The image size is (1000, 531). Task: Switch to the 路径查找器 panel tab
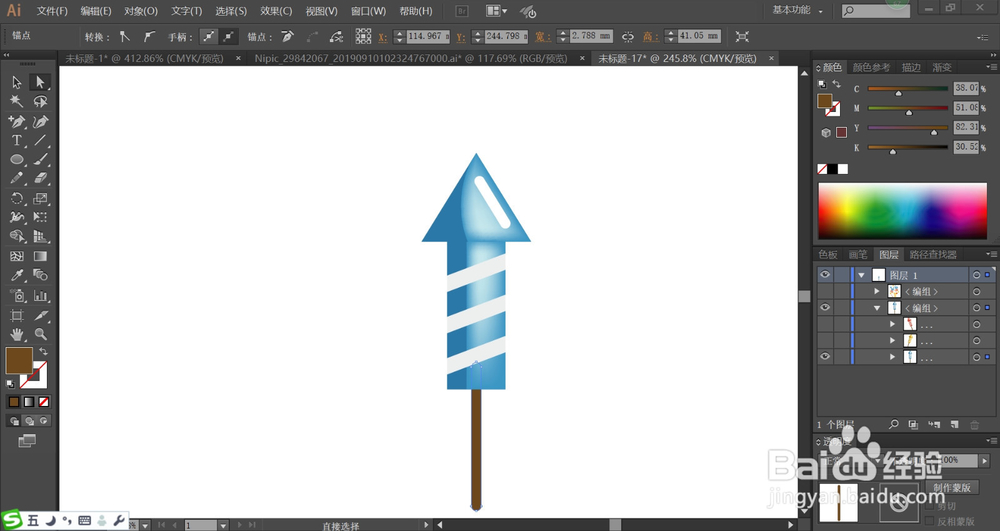933,254
